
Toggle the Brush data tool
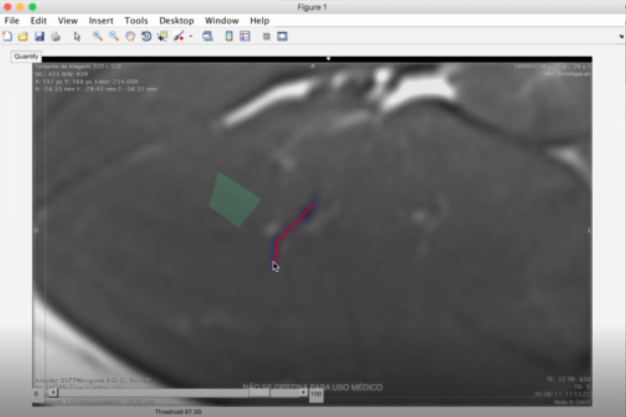click(x=178, y=36)
